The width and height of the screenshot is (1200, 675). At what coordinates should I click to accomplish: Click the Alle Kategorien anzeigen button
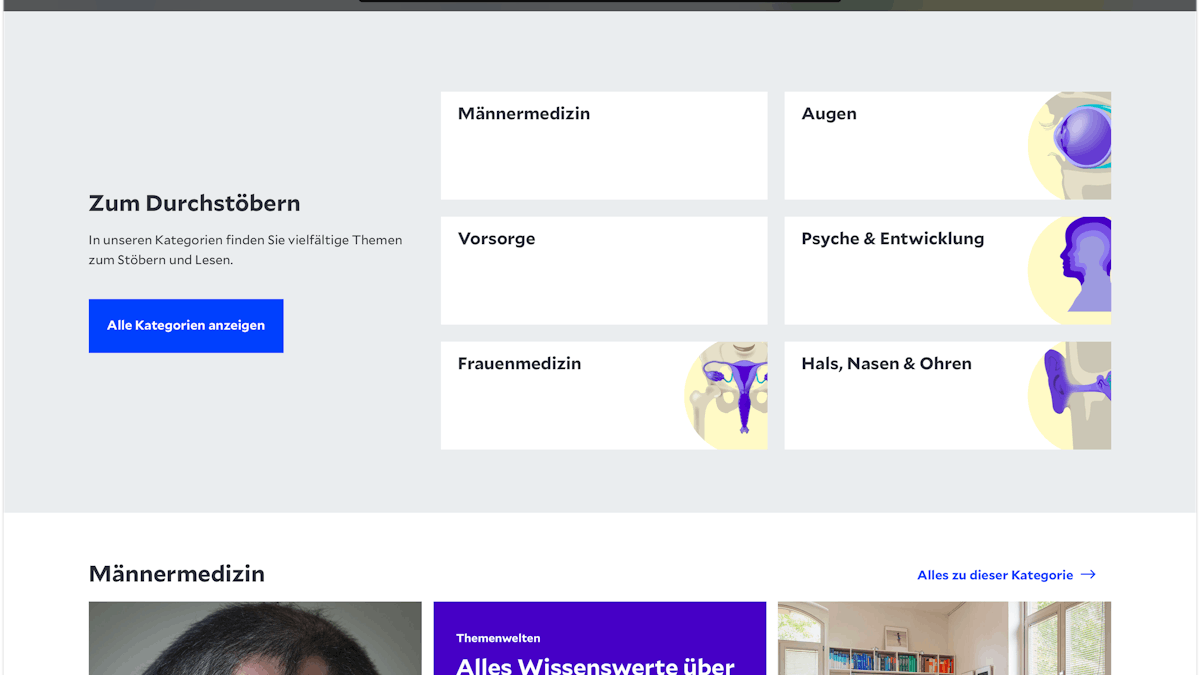click(x=186, y=325)
